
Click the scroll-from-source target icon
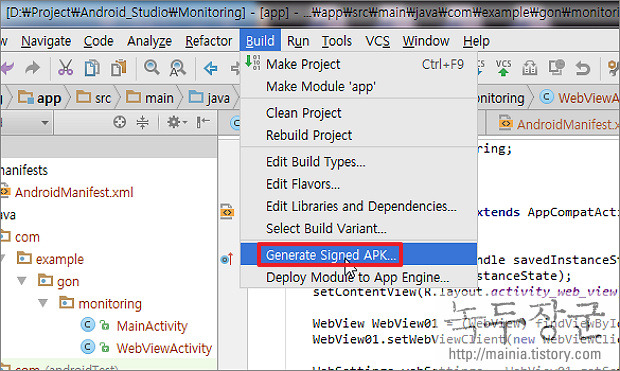coord(119,122)
